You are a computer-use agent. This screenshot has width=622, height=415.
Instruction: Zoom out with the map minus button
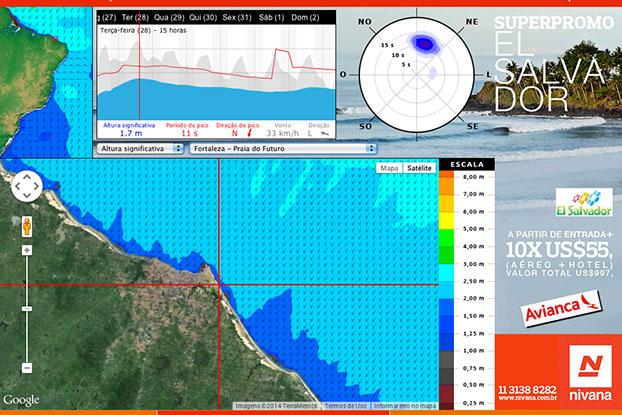point(27,368)
